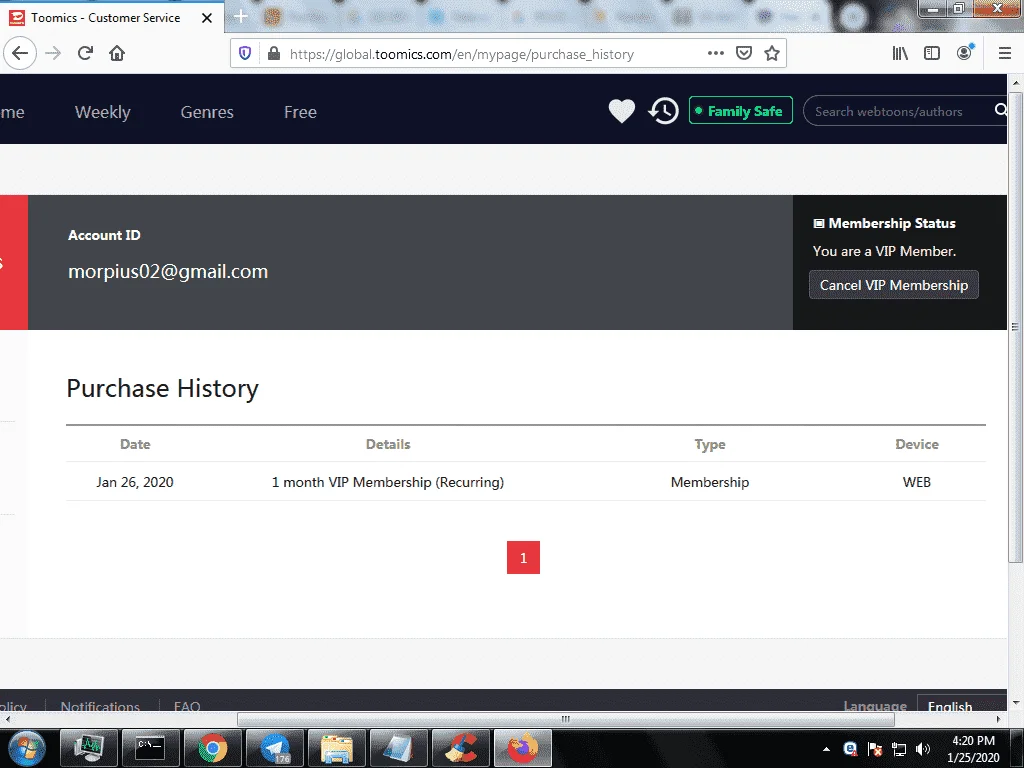The image size is (1024, 768).
Task: Open the Firefox hamburger menu
Action: [1005, 54]
